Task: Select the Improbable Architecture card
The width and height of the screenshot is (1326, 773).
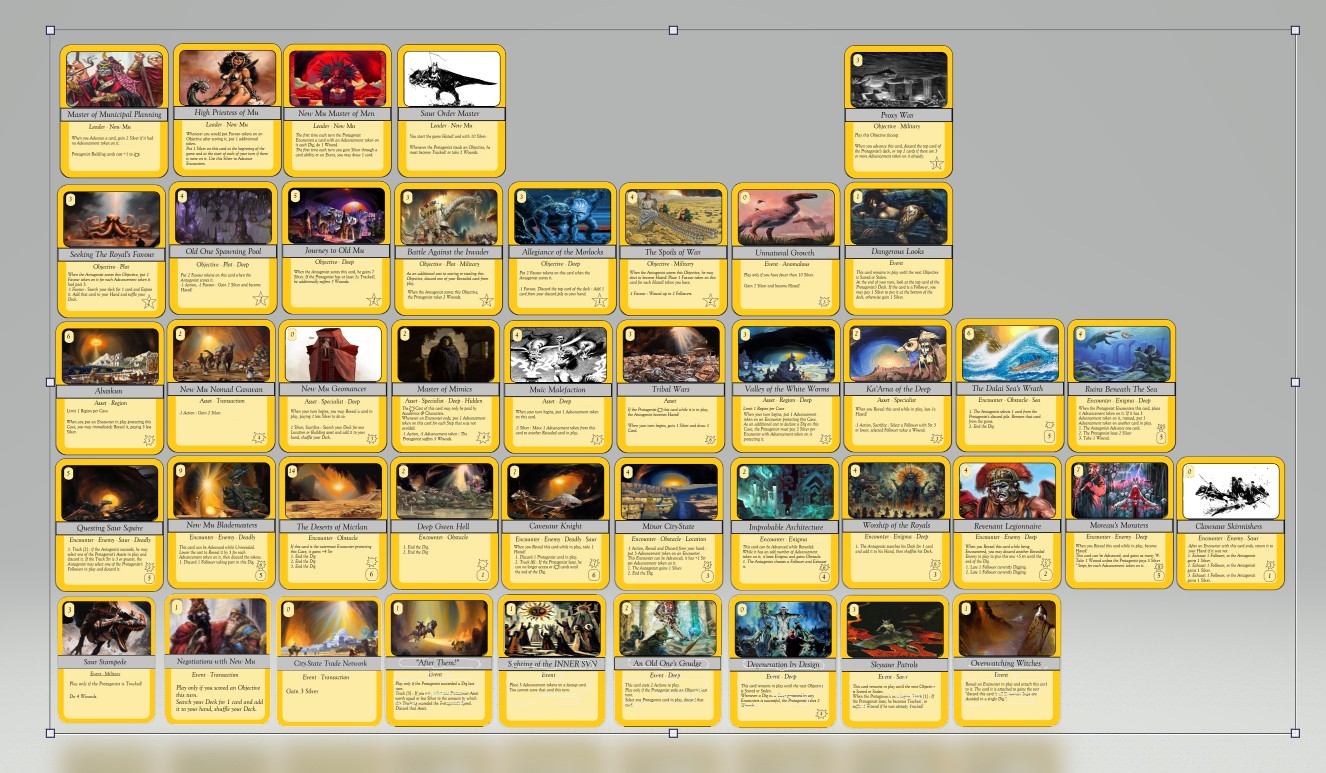Action: pos(786,526)
